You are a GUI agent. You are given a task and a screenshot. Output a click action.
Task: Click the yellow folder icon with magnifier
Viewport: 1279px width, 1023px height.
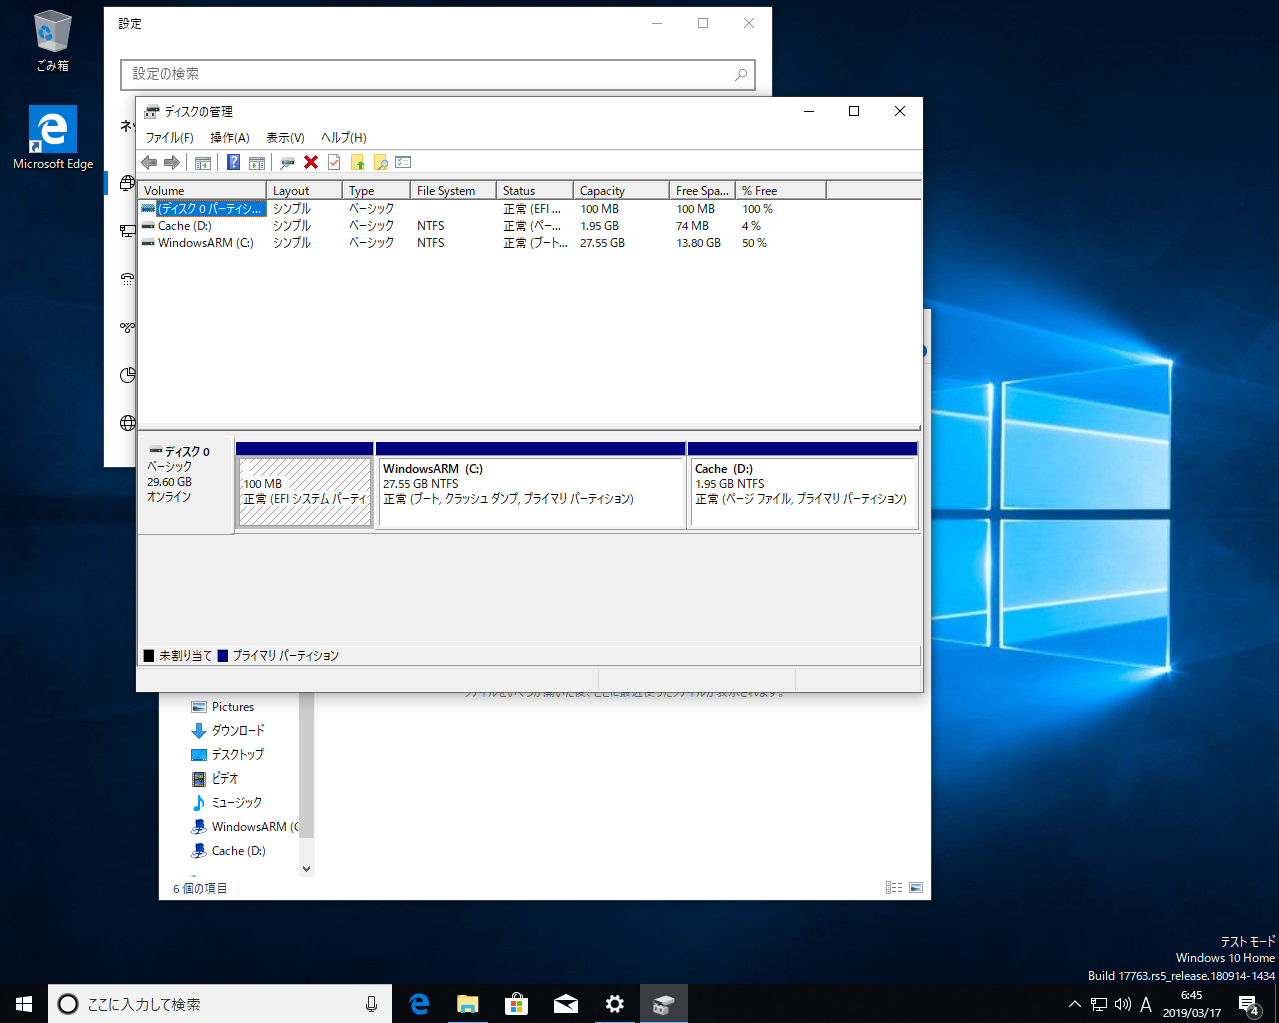pos(380,163)
